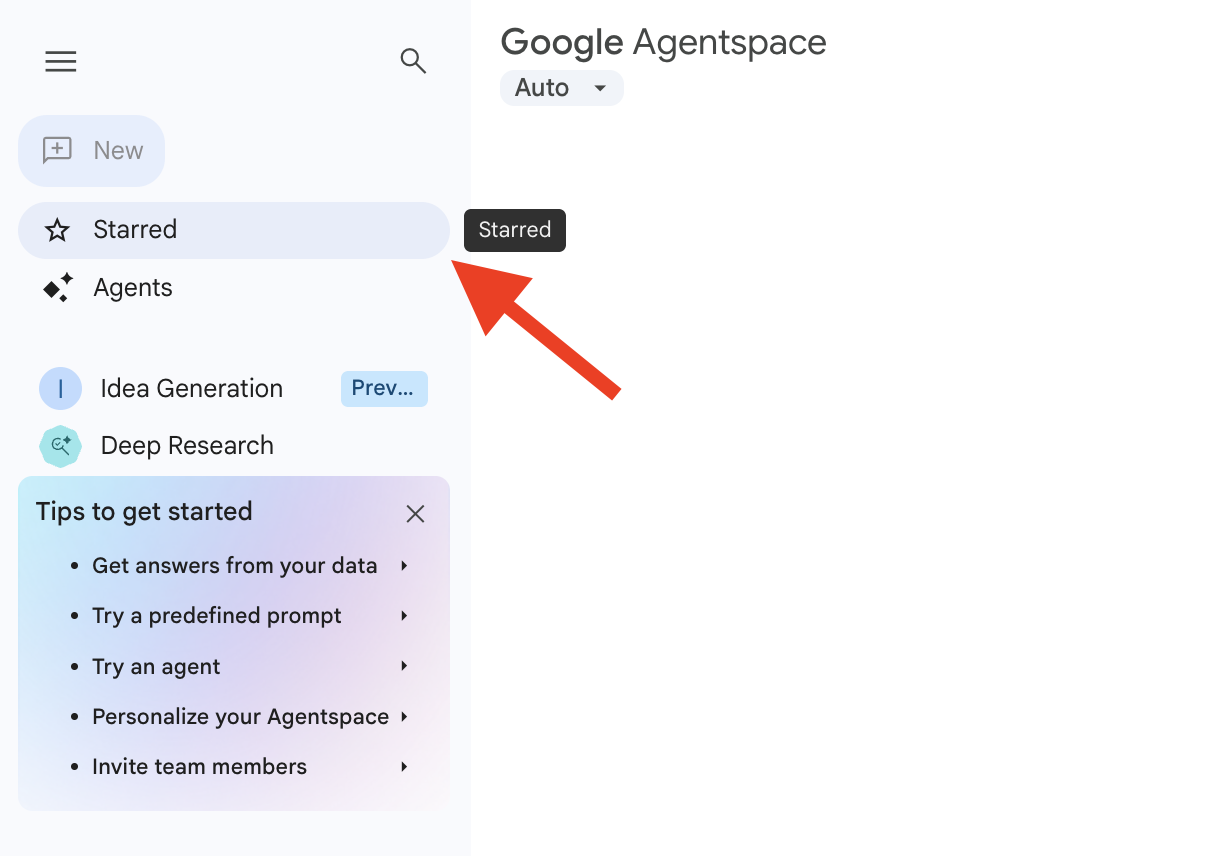Close the Tips to get started card

415,514
